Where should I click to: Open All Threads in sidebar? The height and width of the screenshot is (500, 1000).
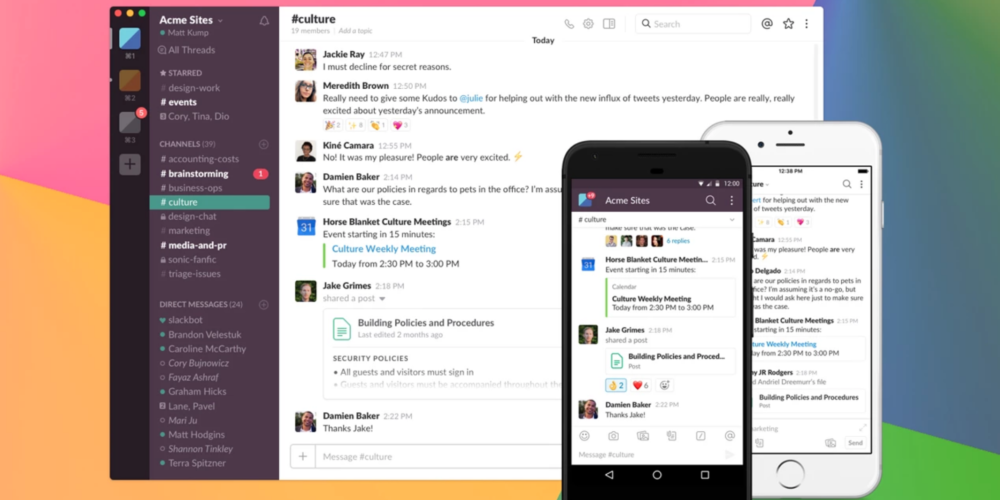coord(186,50)
